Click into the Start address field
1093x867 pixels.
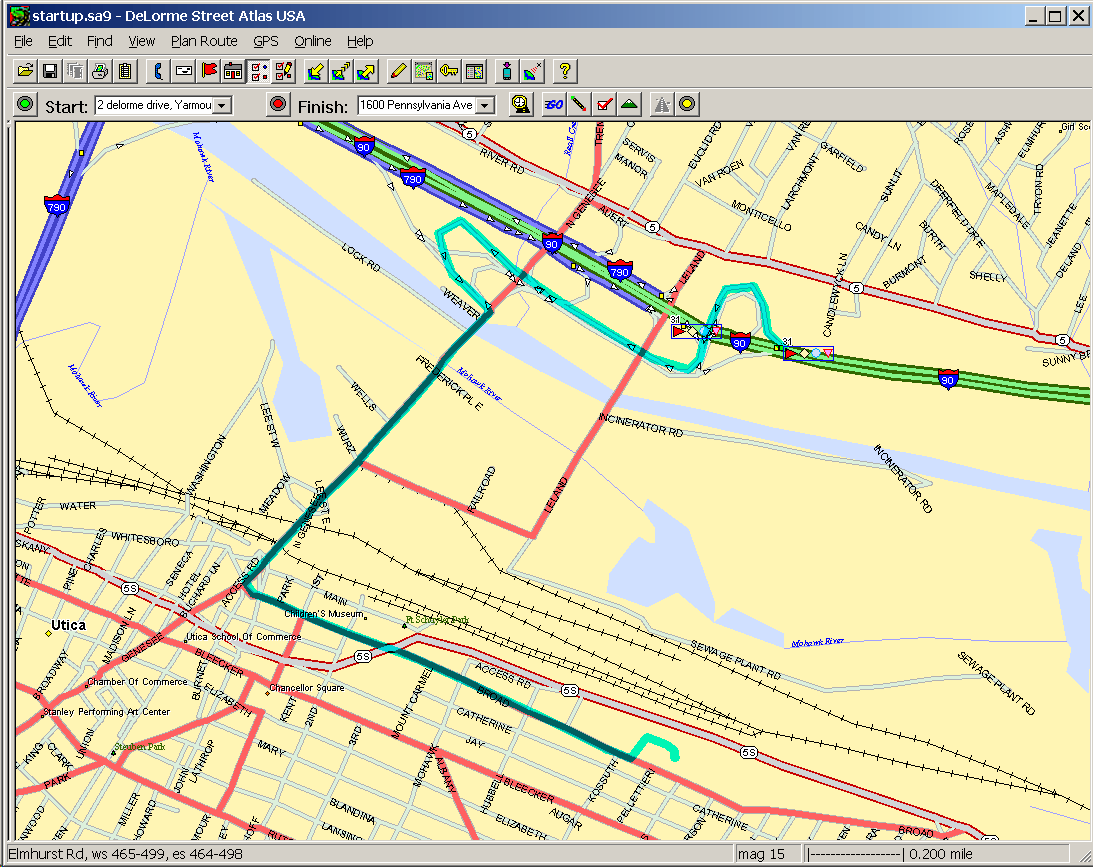point(154,105)
